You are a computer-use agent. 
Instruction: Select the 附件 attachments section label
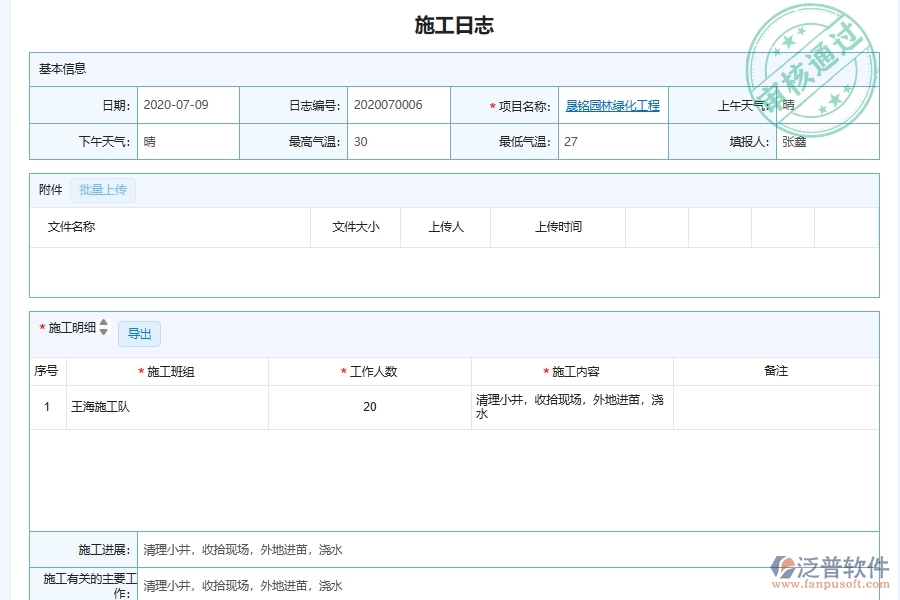point(49,190)
